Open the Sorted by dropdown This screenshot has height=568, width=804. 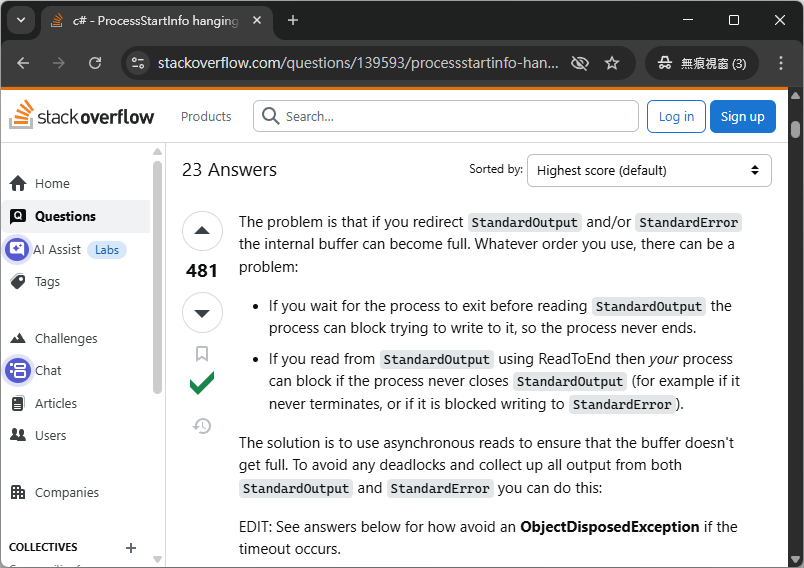(649, 170)
